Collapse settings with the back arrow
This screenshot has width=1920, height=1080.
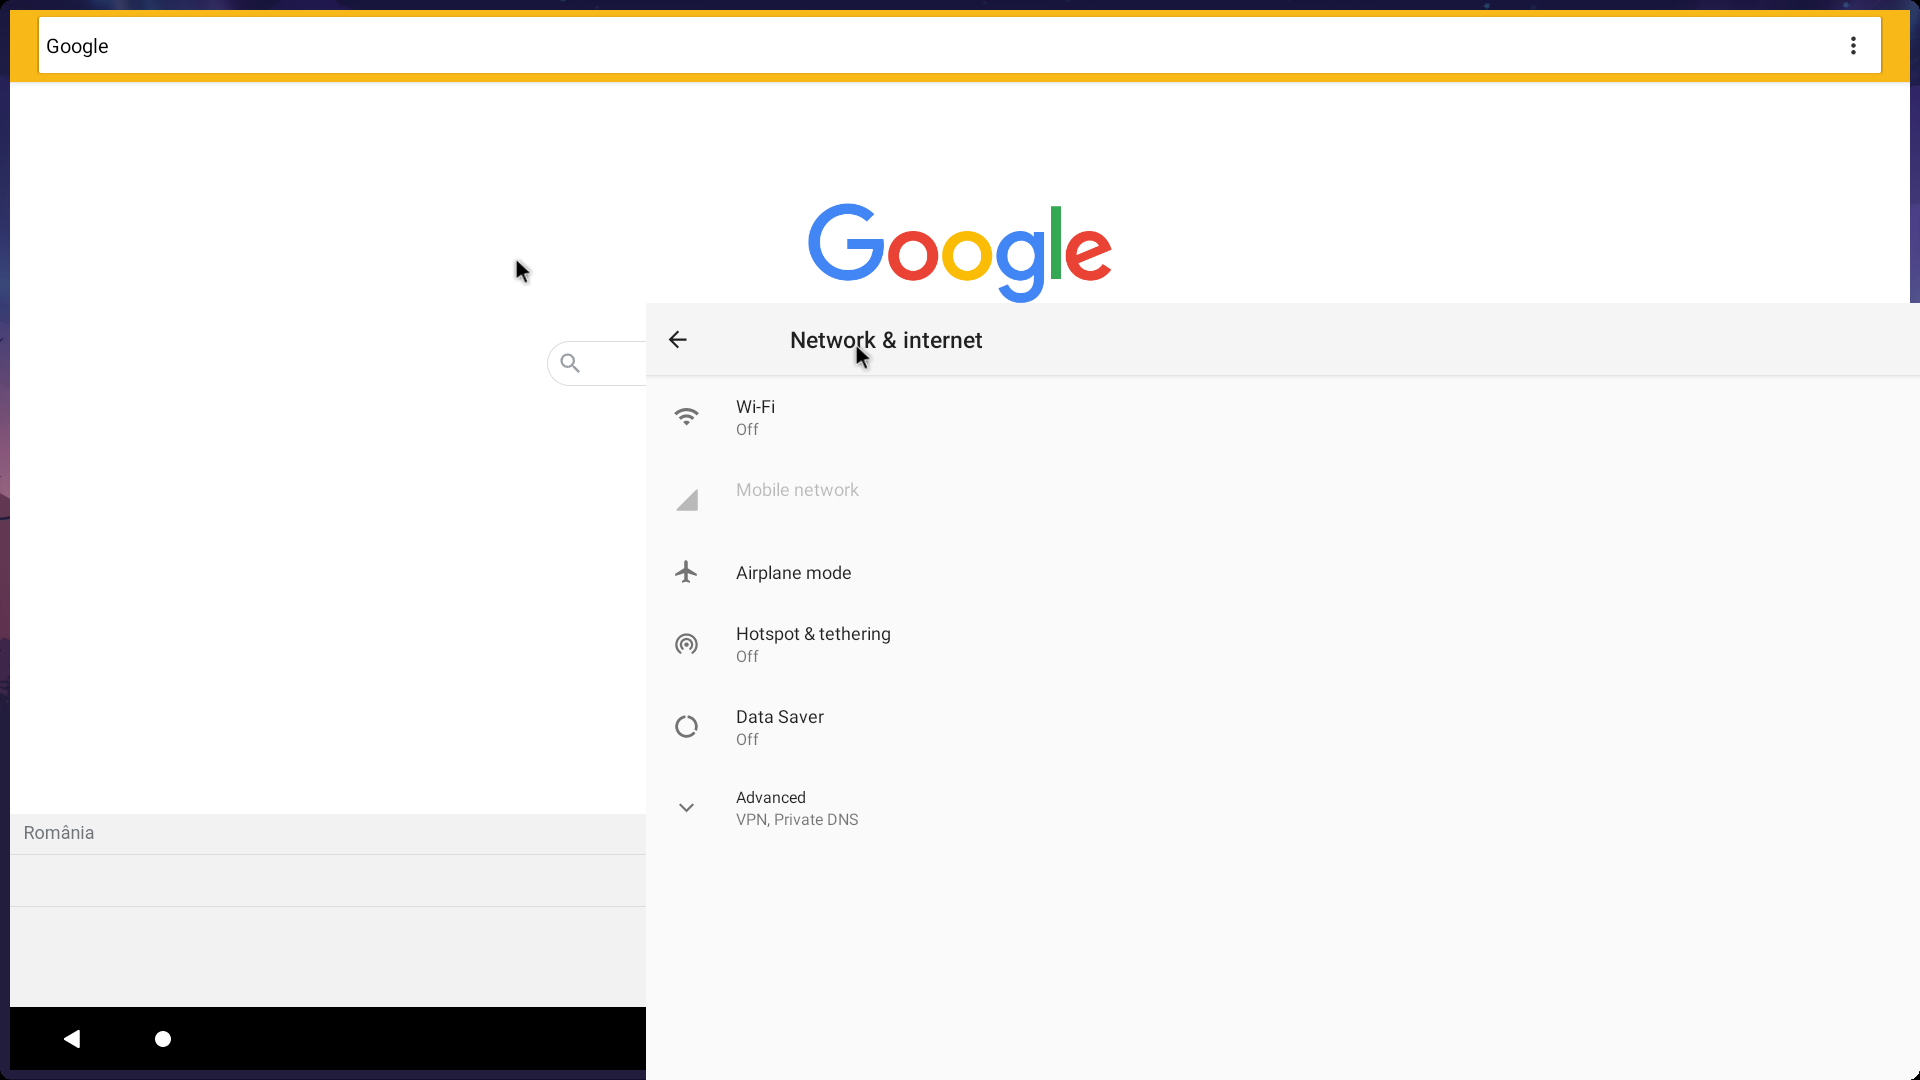(677, 340)
